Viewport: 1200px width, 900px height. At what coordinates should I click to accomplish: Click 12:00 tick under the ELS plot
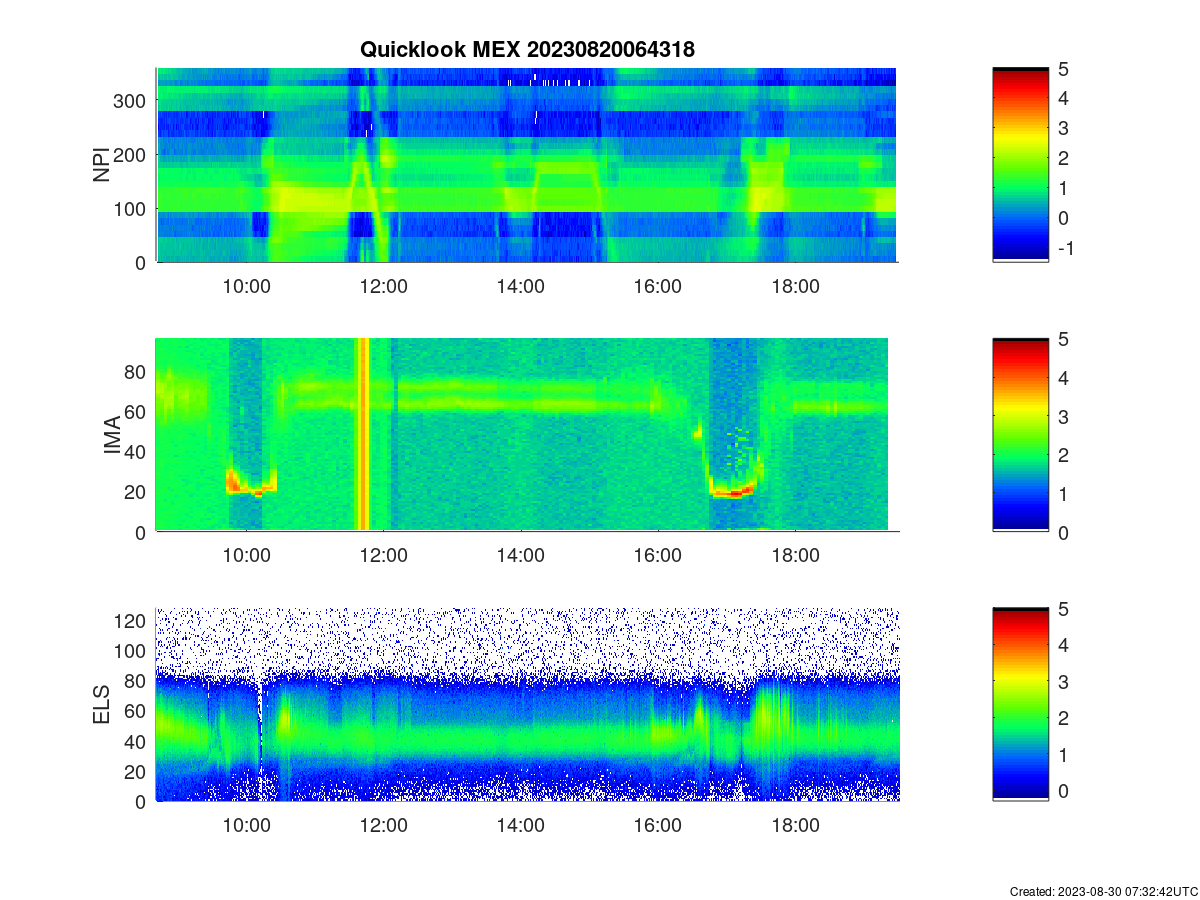383,825
